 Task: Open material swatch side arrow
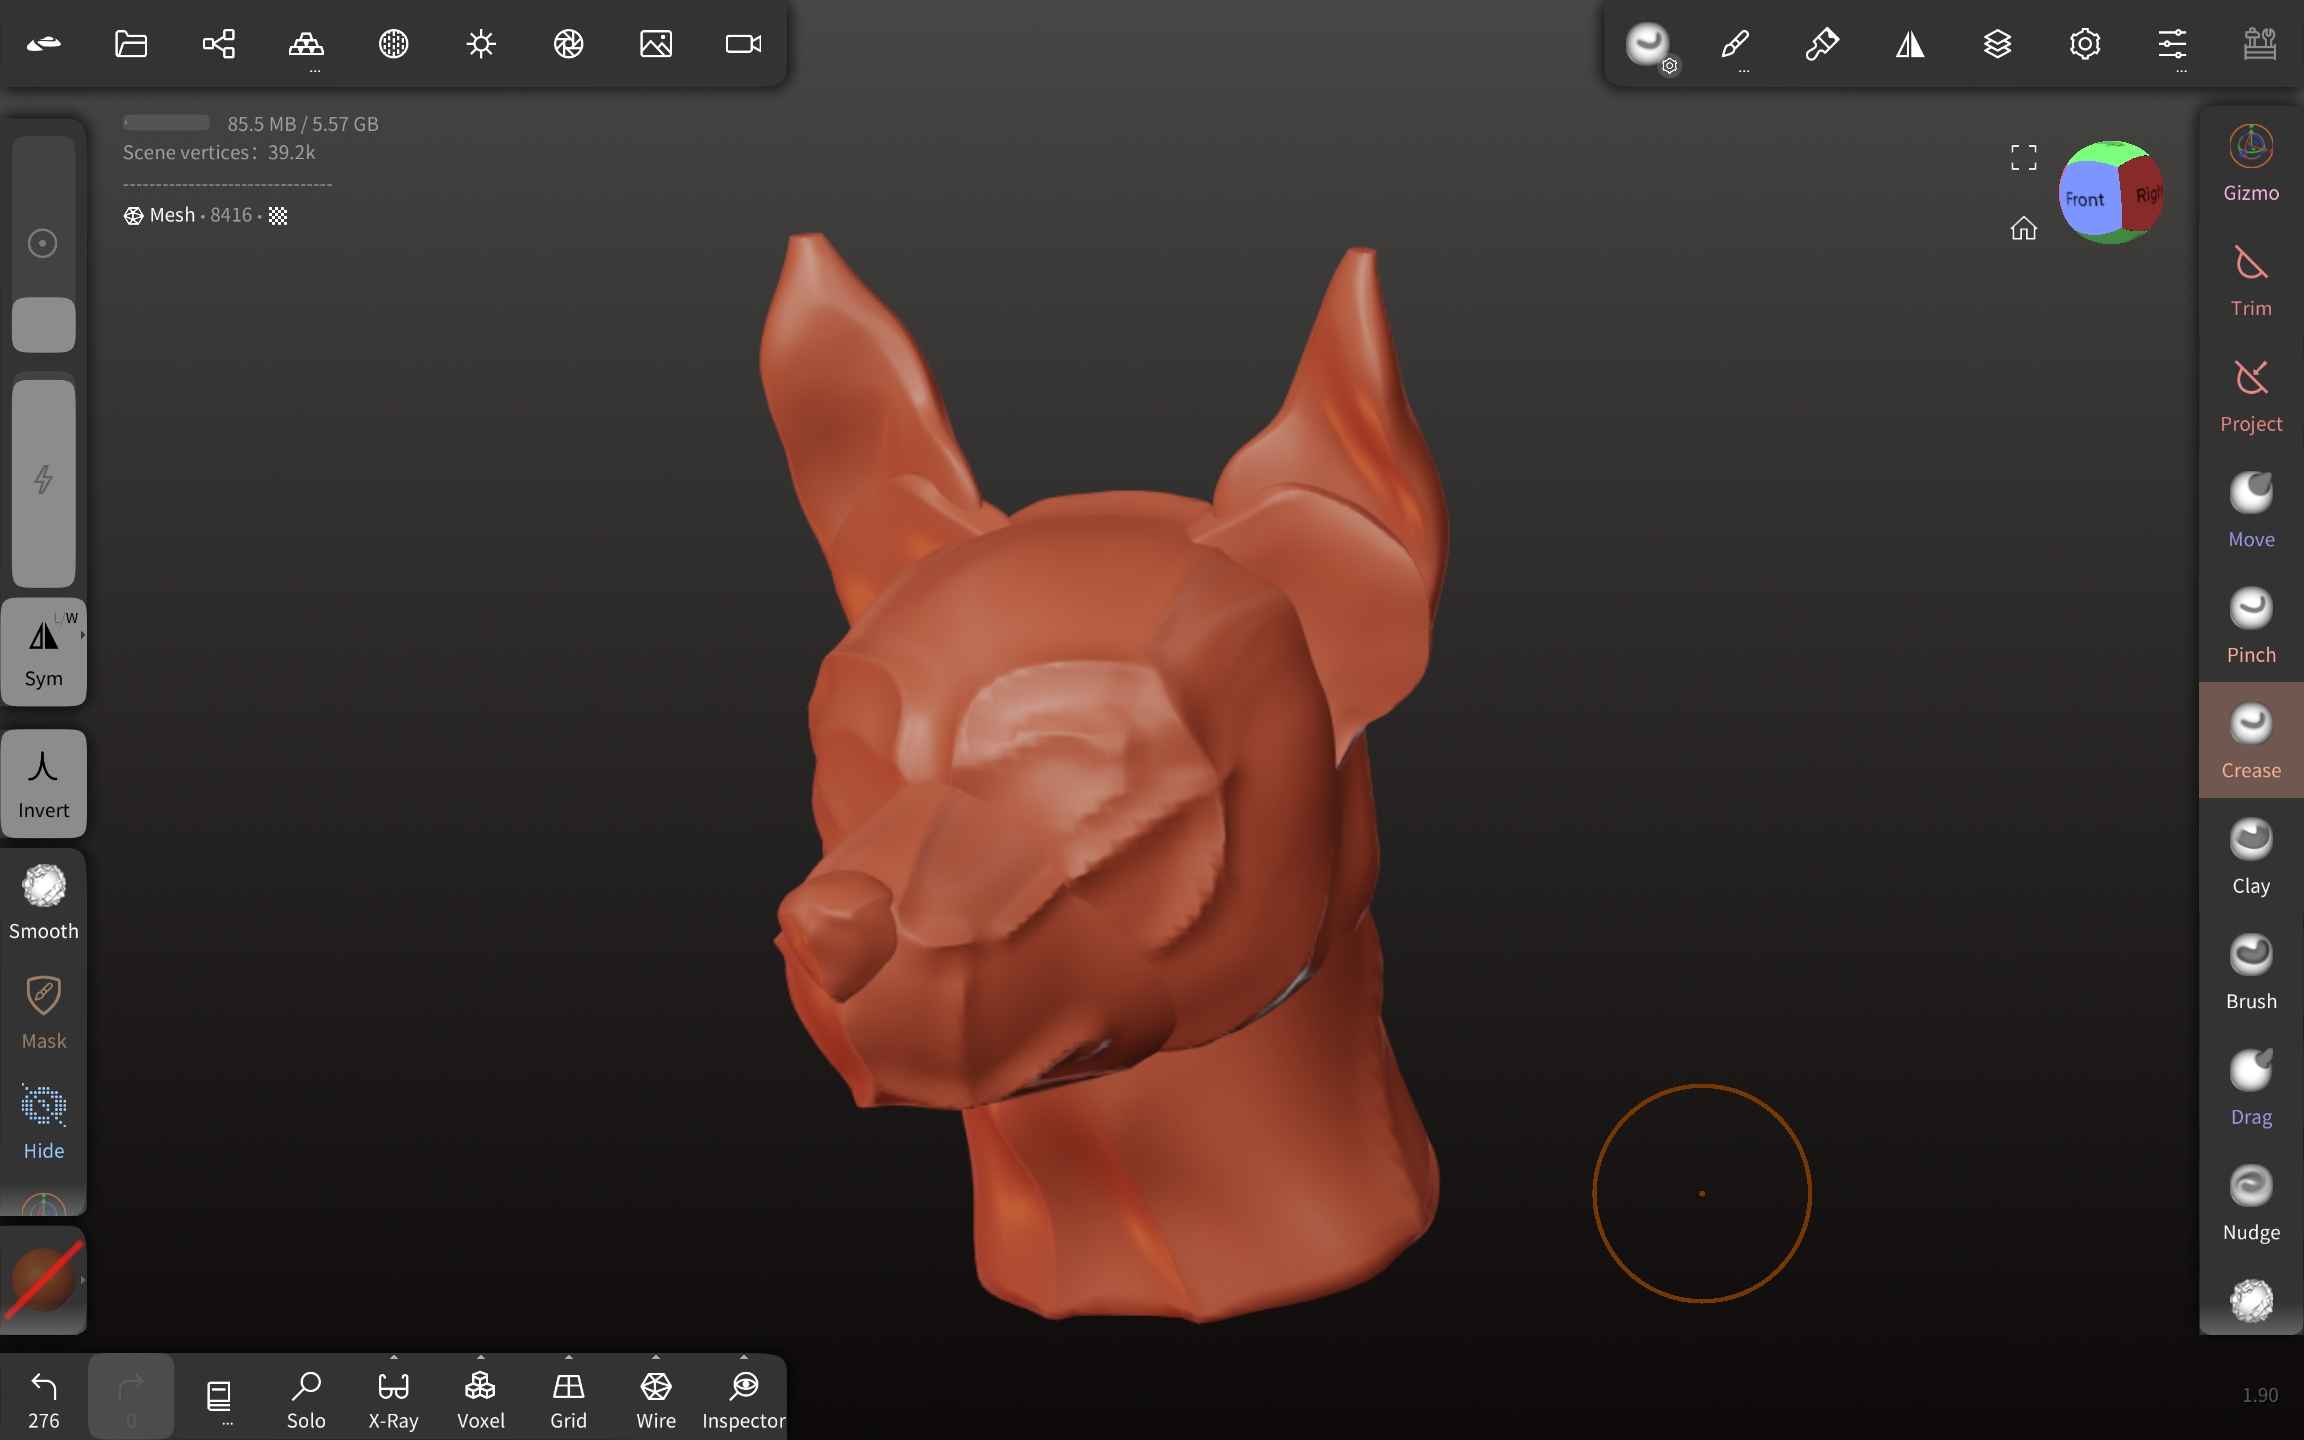pyautogui.click(x=82, y=1279)
